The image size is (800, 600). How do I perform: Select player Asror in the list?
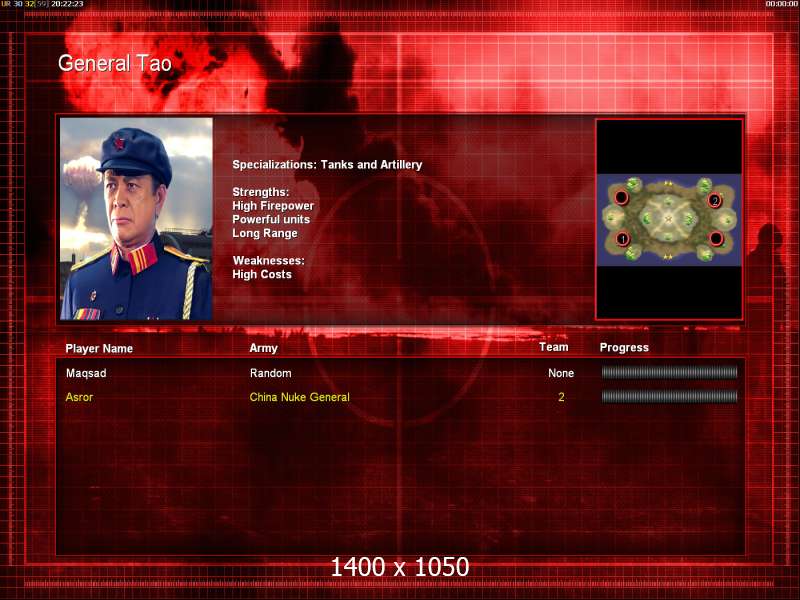click(x=79, y=397)
